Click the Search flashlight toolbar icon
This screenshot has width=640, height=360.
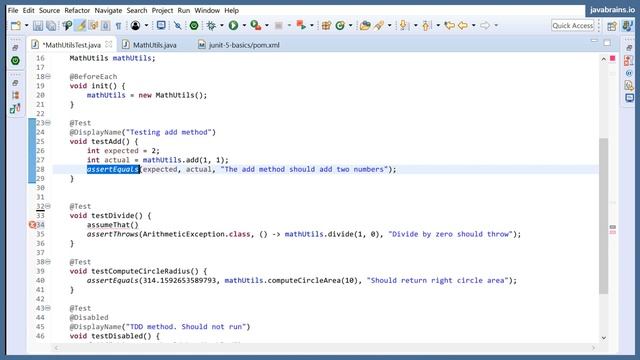379,26
